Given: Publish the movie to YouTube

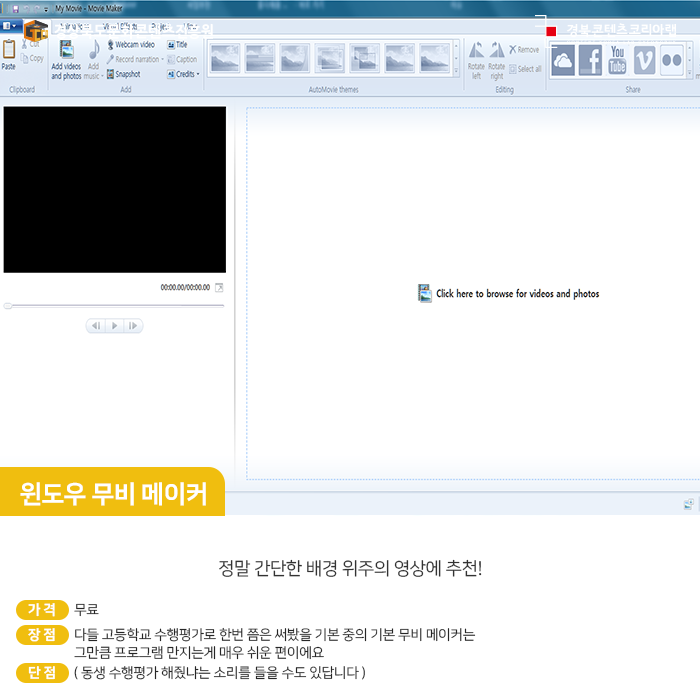Looking at the screenshot, I should [617, 60].
